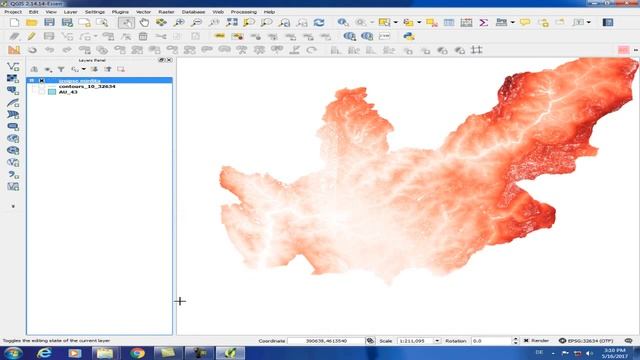Image resolution: width=640 pixels, height=360 pixels.
Task: Open the messages log icon in status bar
Action: point(628,340)
